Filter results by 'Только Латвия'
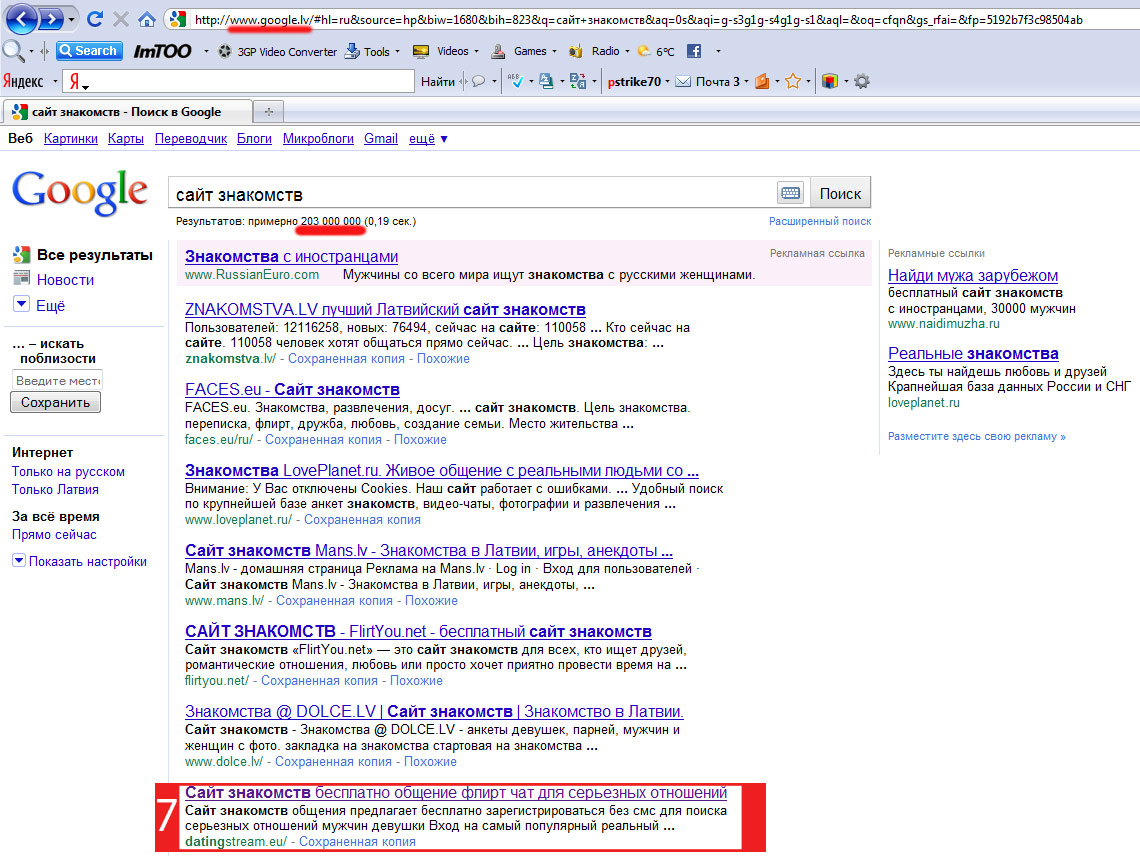 55,489
